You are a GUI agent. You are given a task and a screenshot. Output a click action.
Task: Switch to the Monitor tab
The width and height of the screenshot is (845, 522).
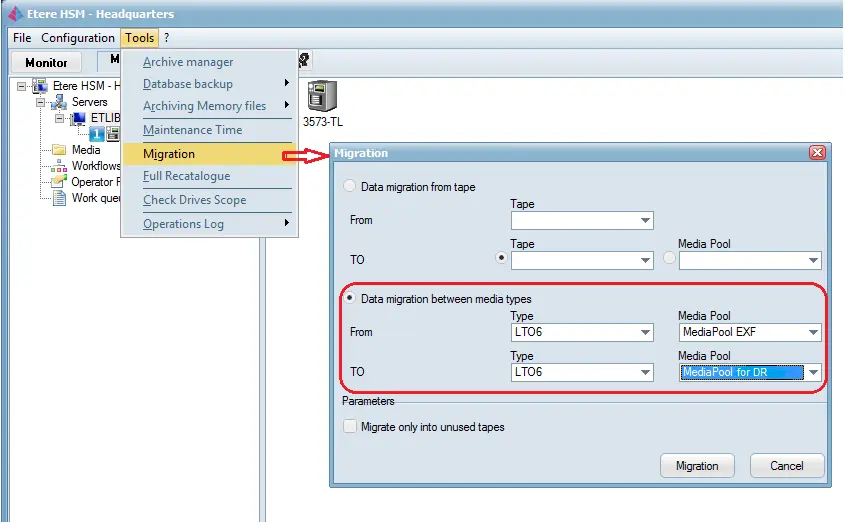click(x=46, y=62)
